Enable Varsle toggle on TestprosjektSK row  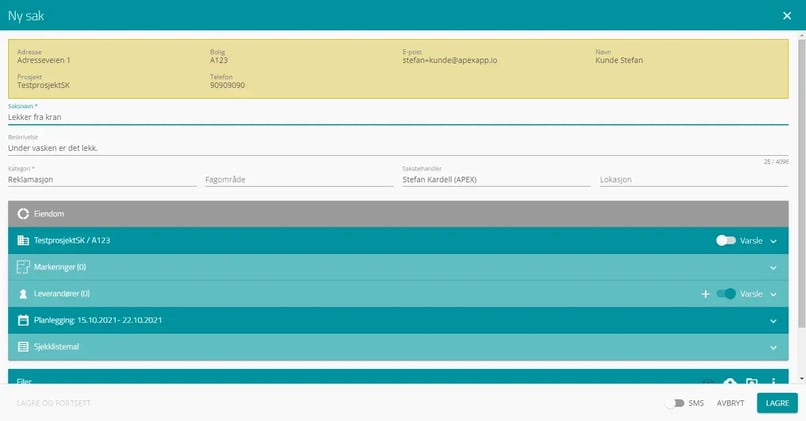point(726,241)
